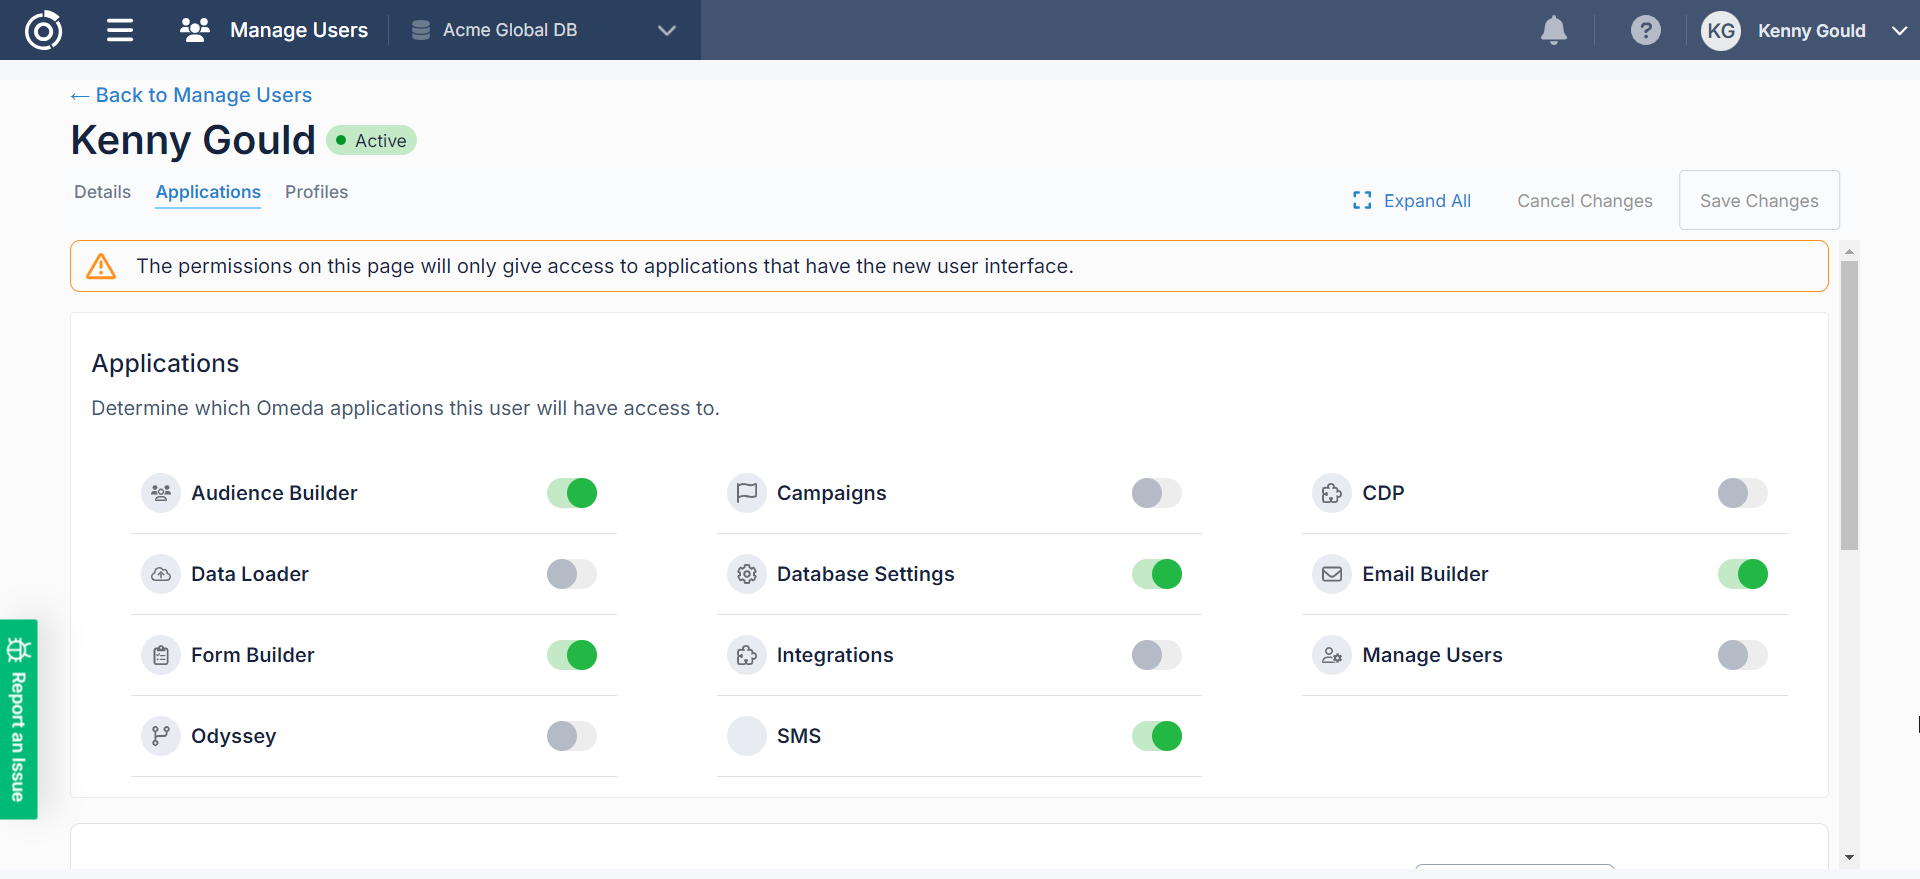Click the Odyssey branch icon
Image resolution: width=1920 pixels, height=879 pixels.
pyautogui.click(x=160, y=736)
